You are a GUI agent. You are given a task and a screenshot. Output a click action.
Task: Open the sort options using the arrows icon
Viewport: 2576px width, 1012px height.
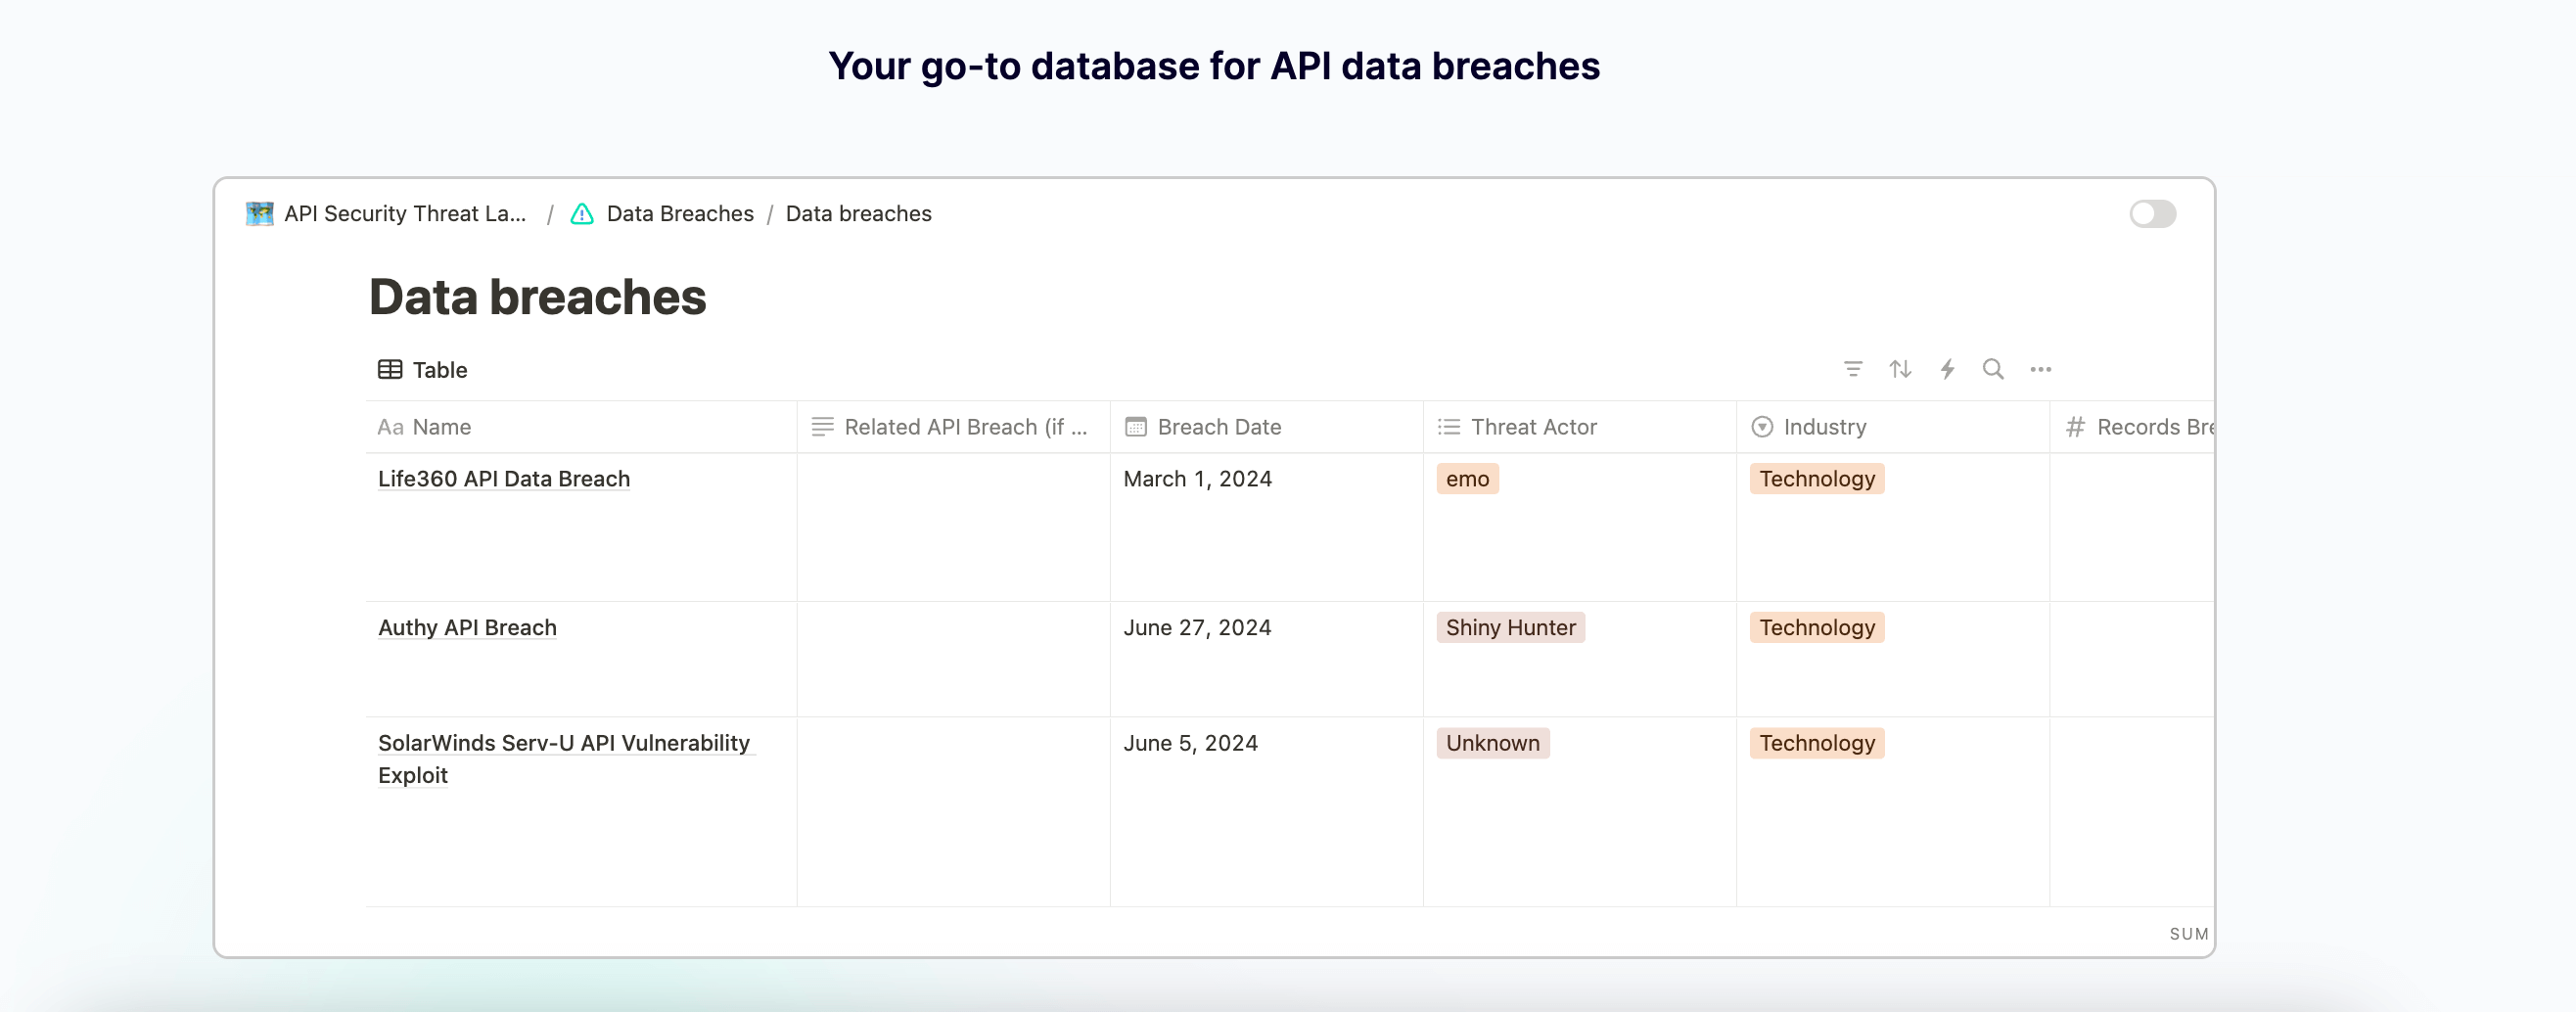coord(1900,369)
